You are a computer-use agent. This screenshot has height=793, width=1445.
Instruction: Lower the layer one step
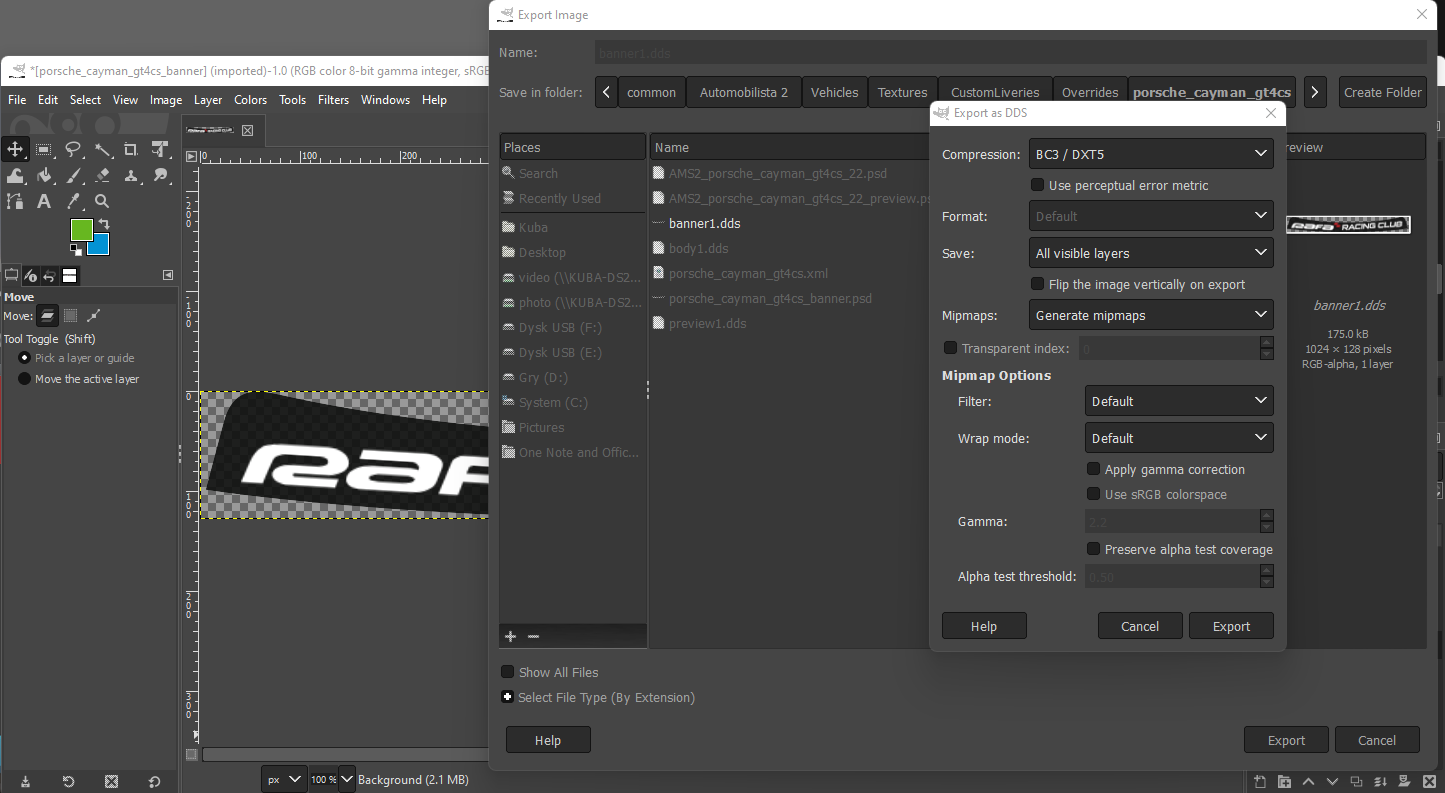tap(1332, 782)
